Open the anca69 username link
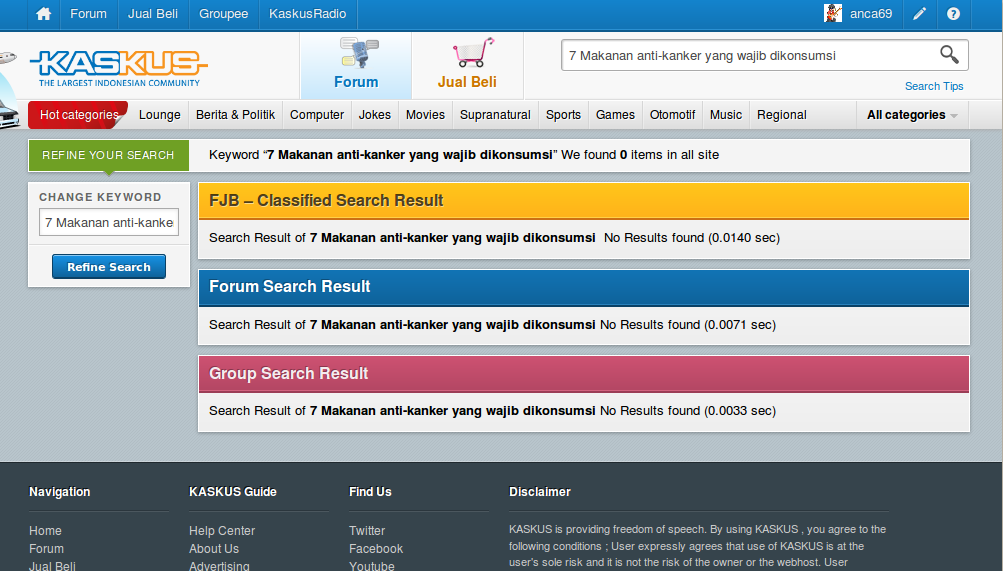This screenshot has height=571, width=1003. [x=871, y=13]
